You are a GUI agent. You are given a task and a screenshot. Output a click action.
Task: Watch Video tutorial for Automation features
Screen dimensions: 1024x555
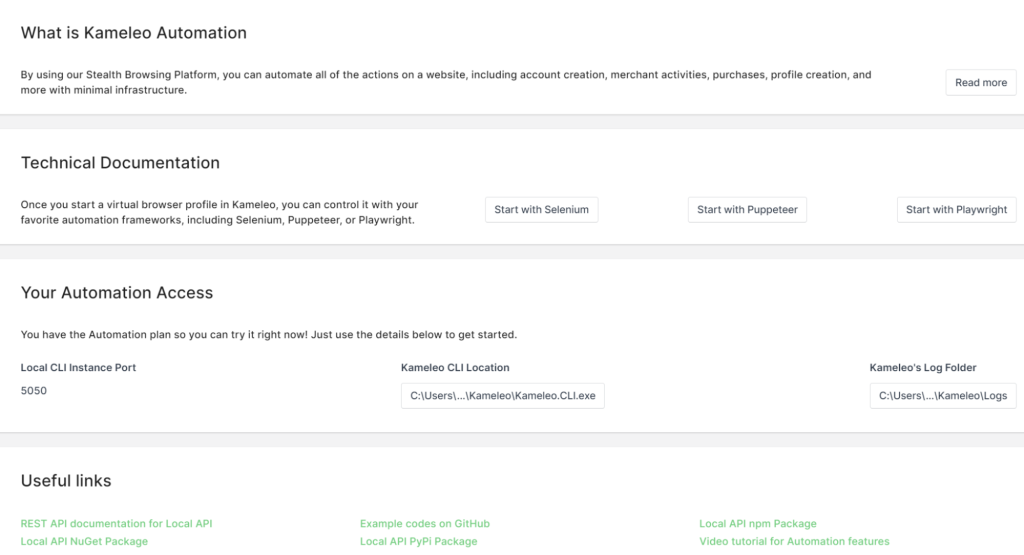pyautogui.click(x=794, y=541)
